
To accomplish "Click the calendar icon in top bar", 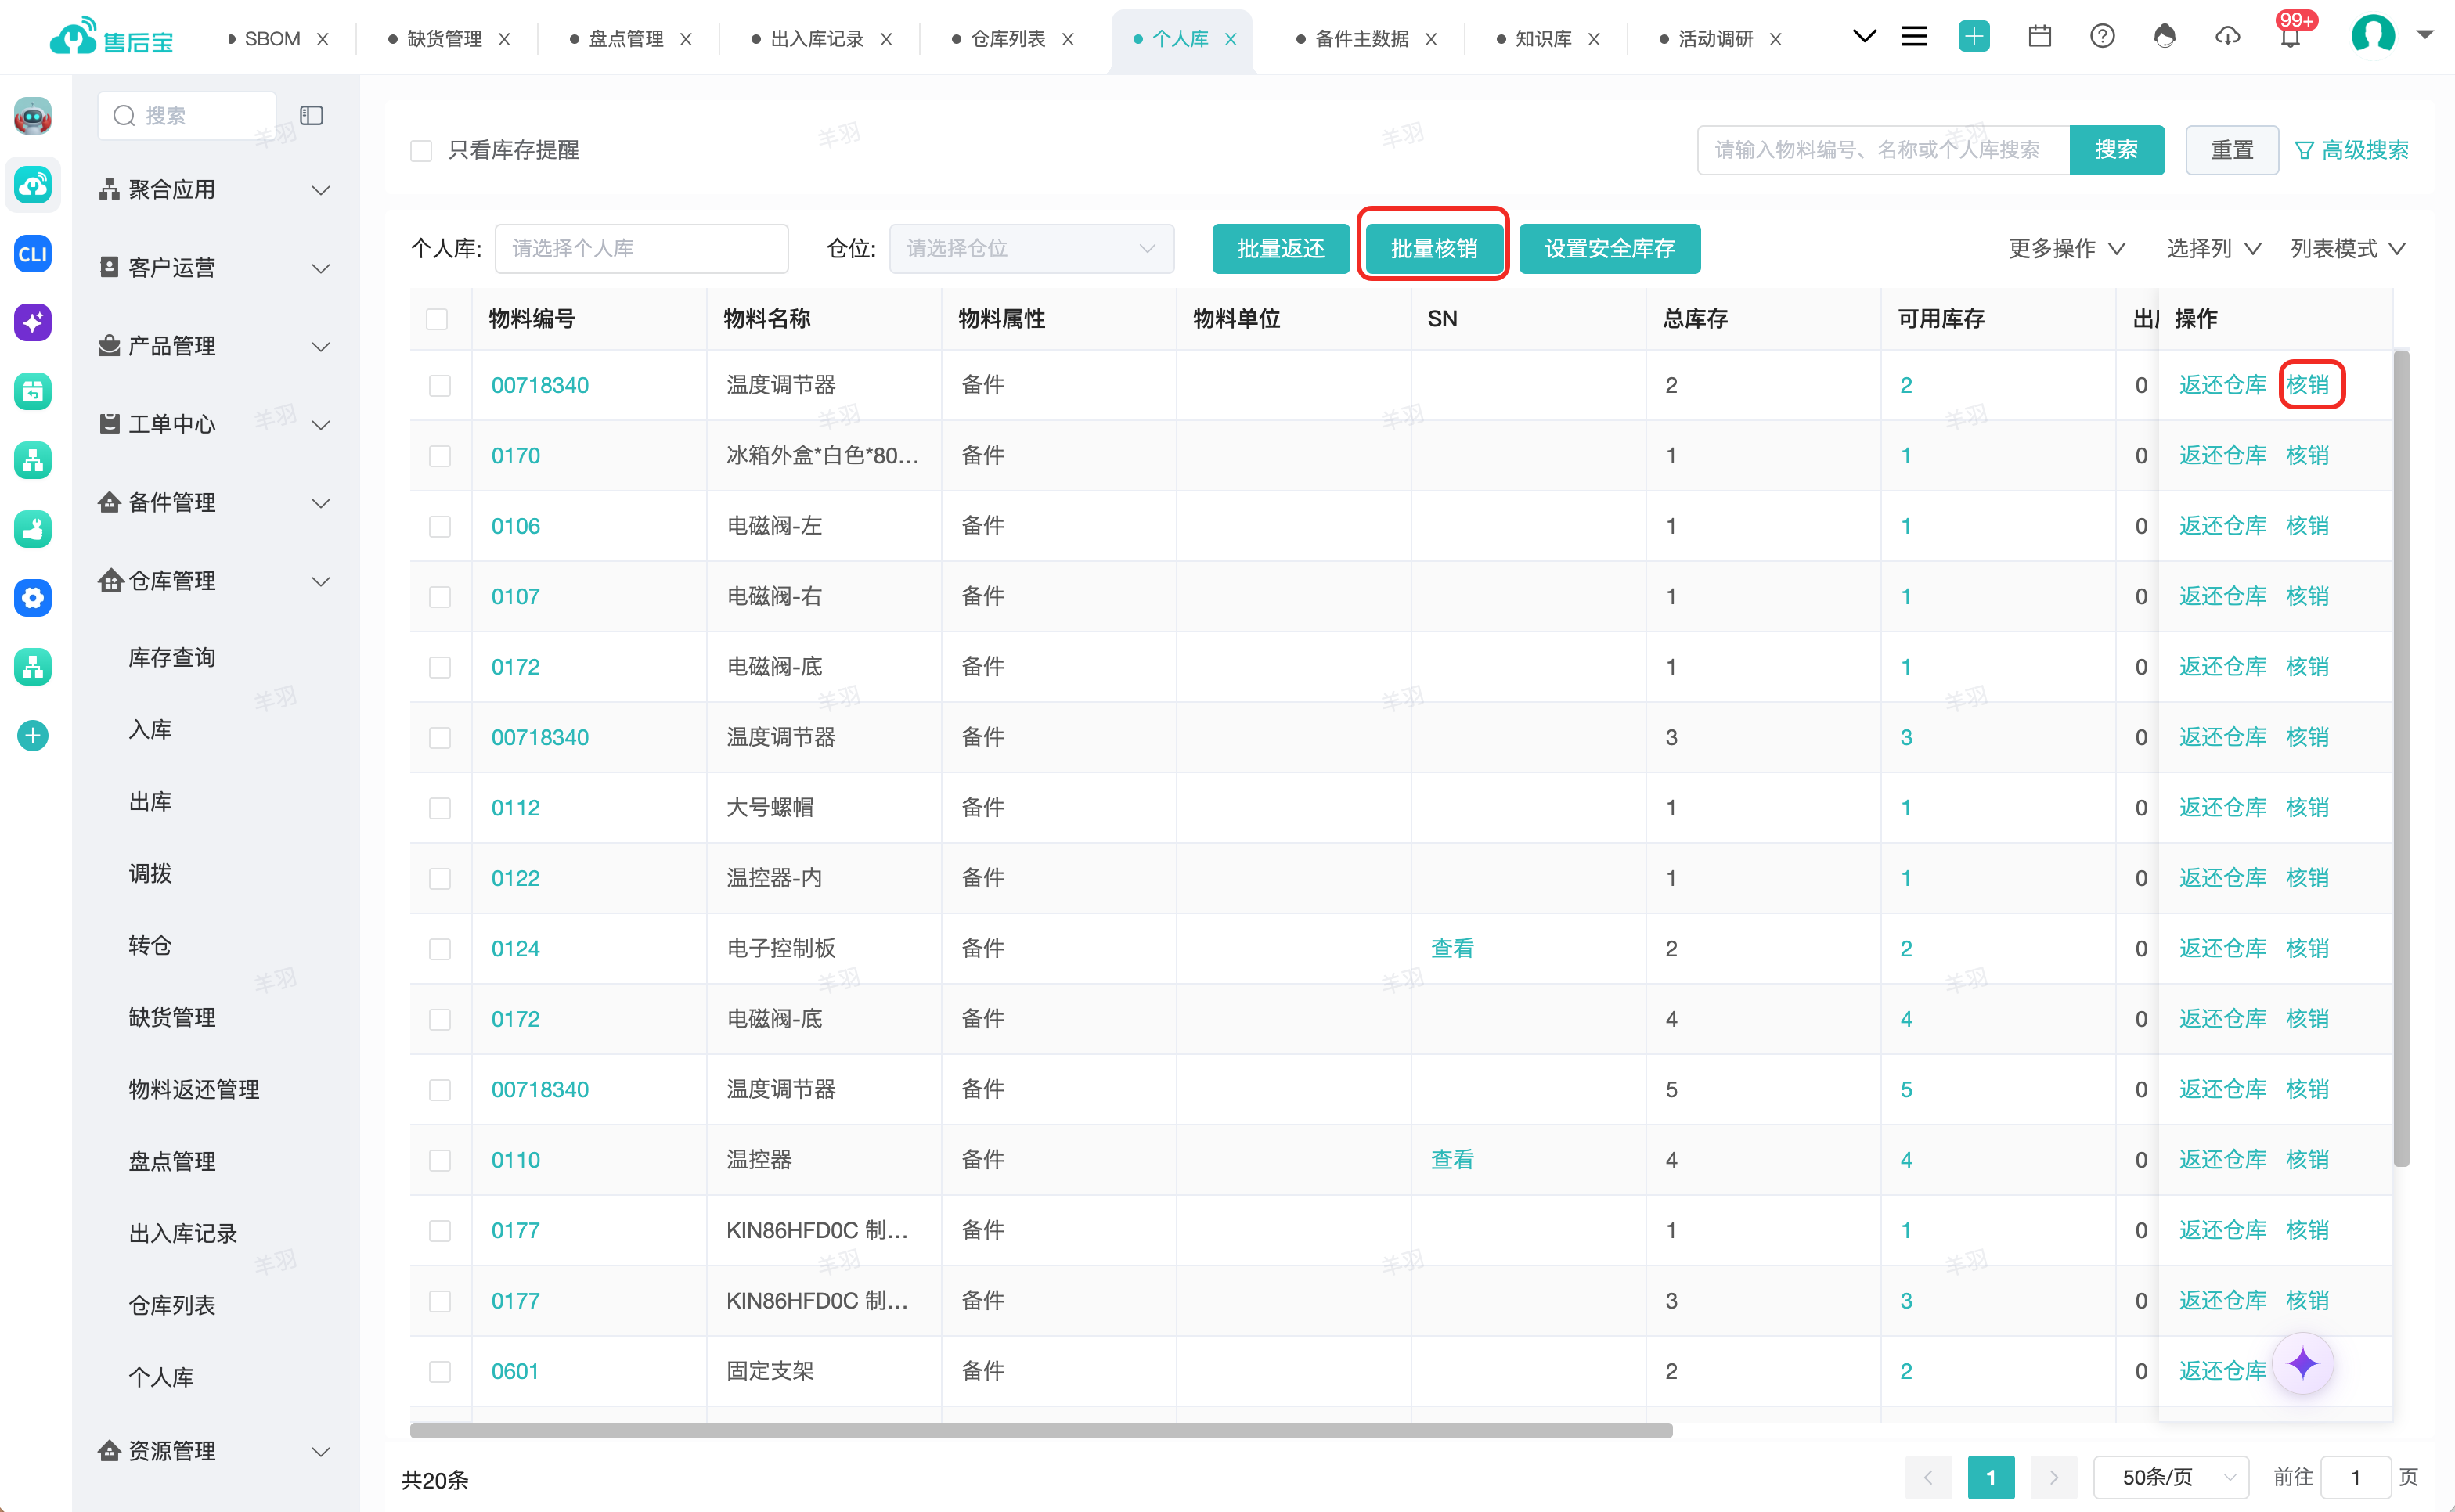I will click(x=2040, y=37).
